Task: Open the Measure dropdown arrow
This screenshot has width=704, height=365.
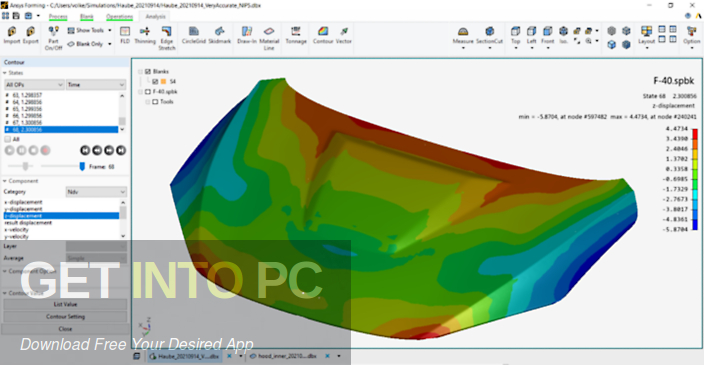Action: pyautogui.click(x=463, y=48)
